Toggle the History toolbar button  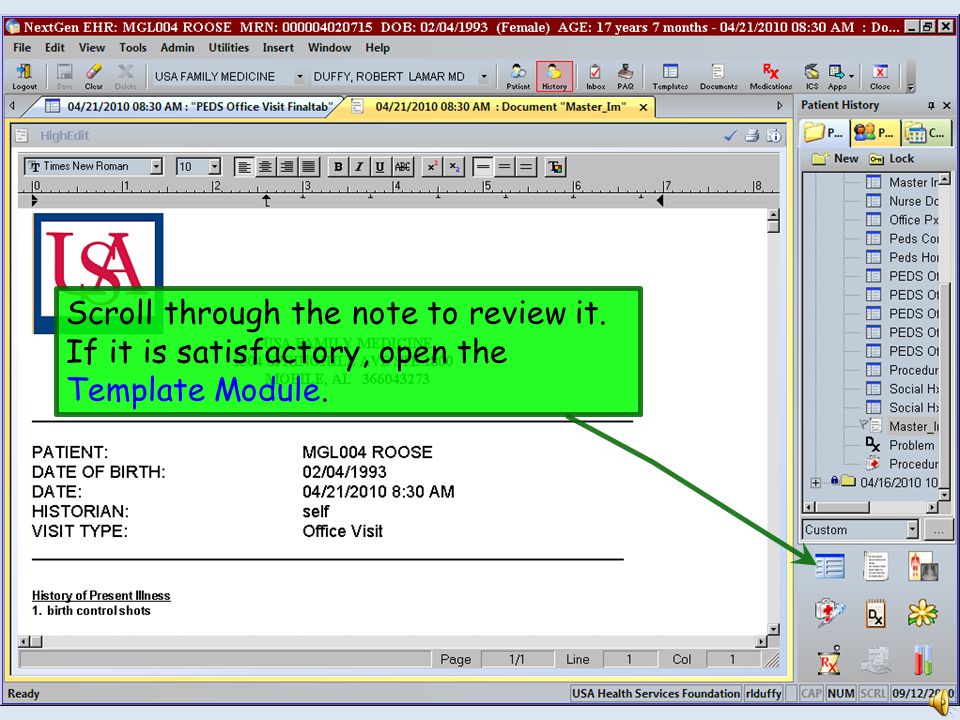pos(554,77)
